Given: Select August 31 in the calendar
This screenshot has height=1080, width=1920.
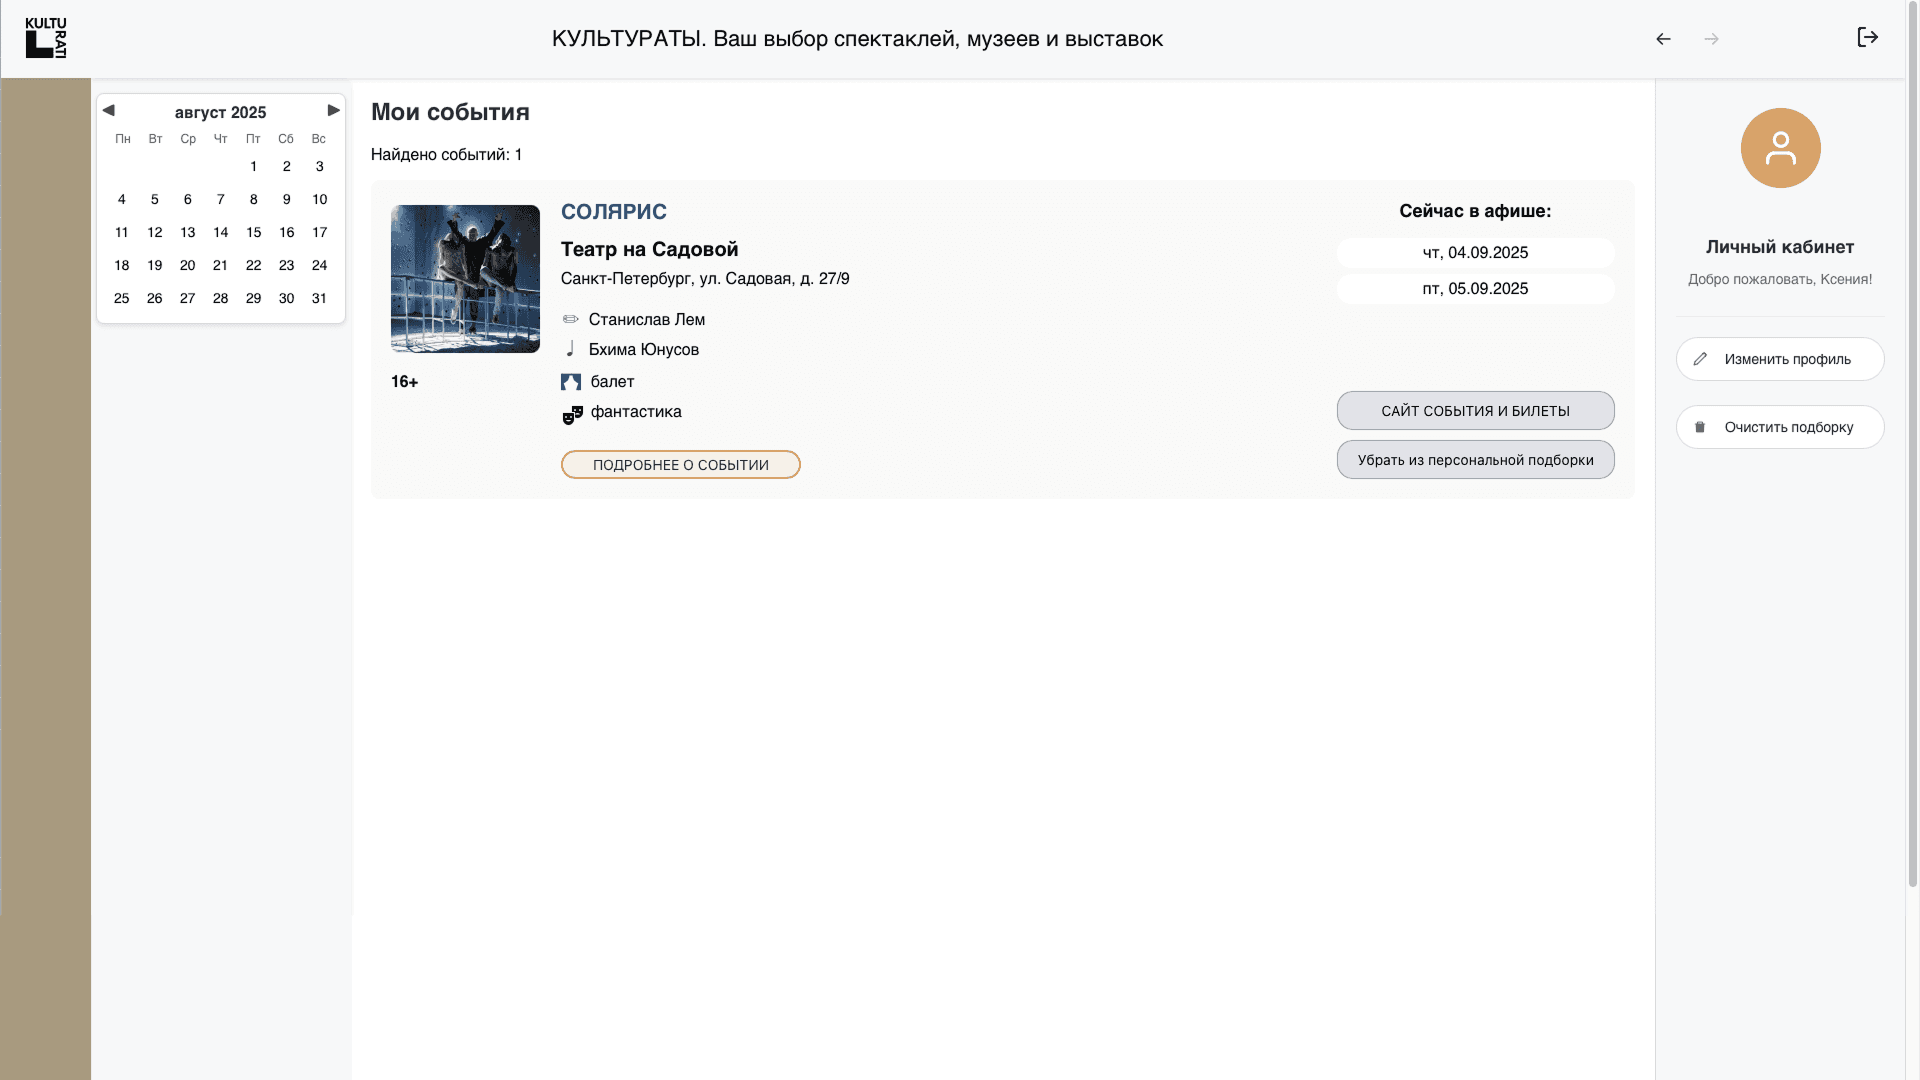Looking at the screenshot, I should click(x=319, y=298).
